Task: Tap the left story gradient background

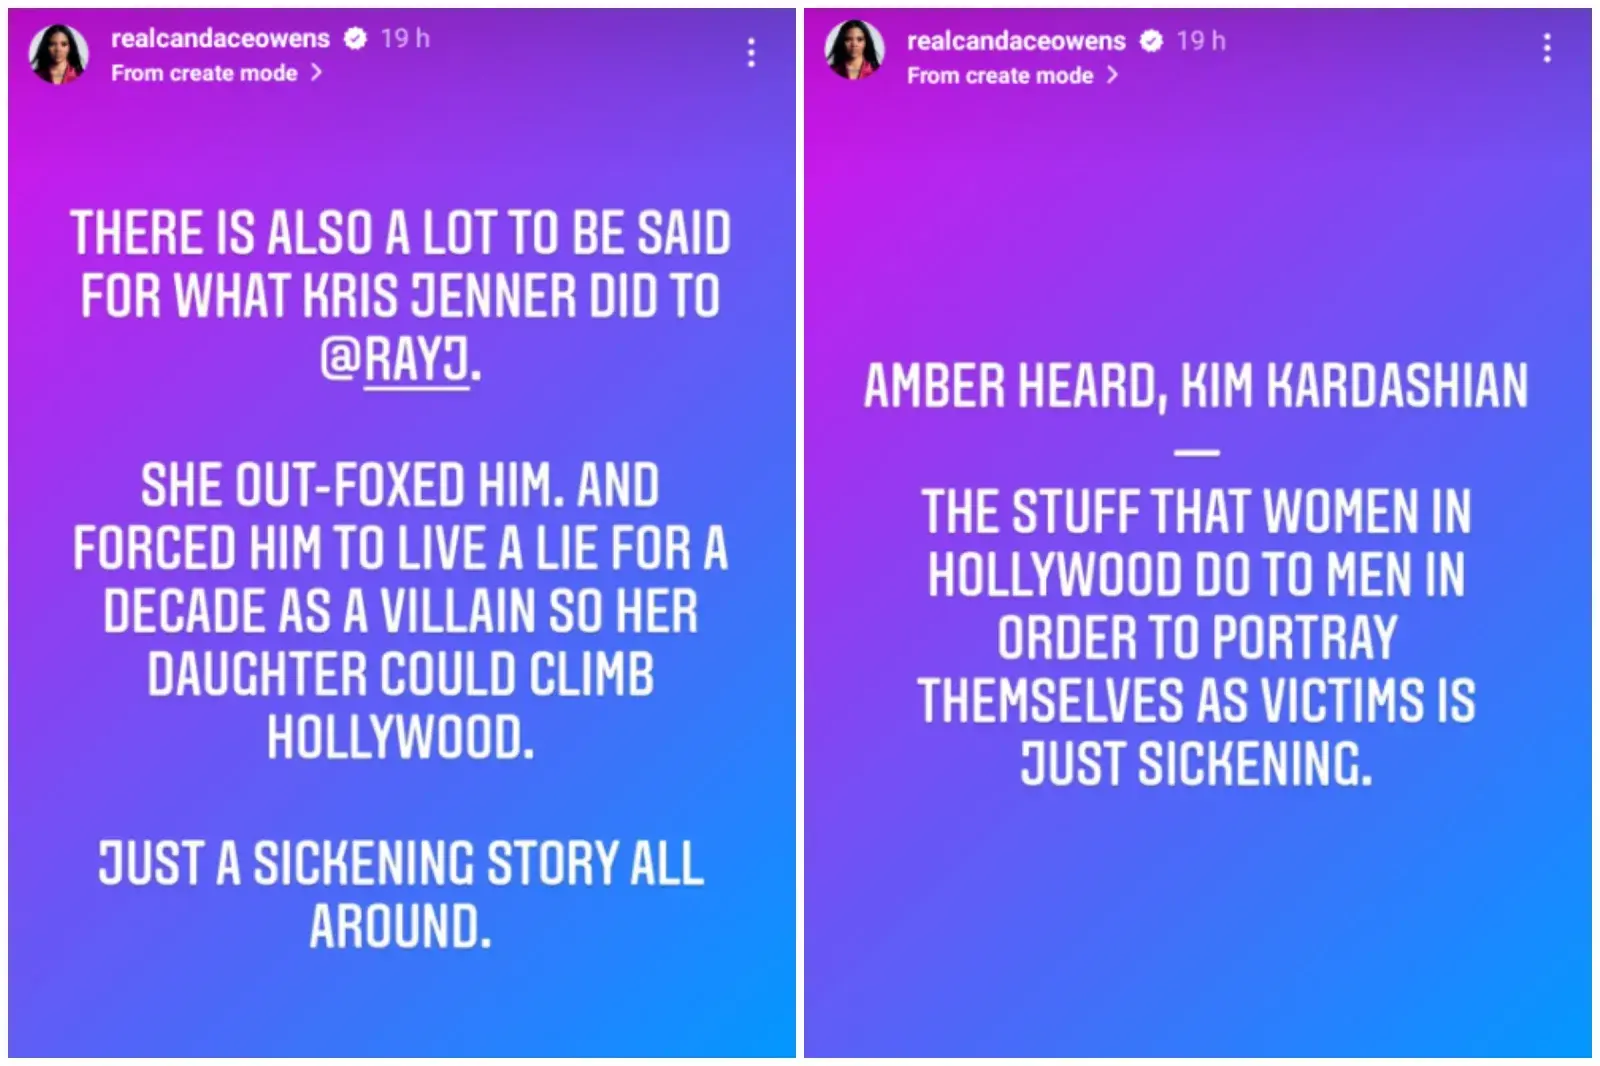Action: pos(400,1000)
